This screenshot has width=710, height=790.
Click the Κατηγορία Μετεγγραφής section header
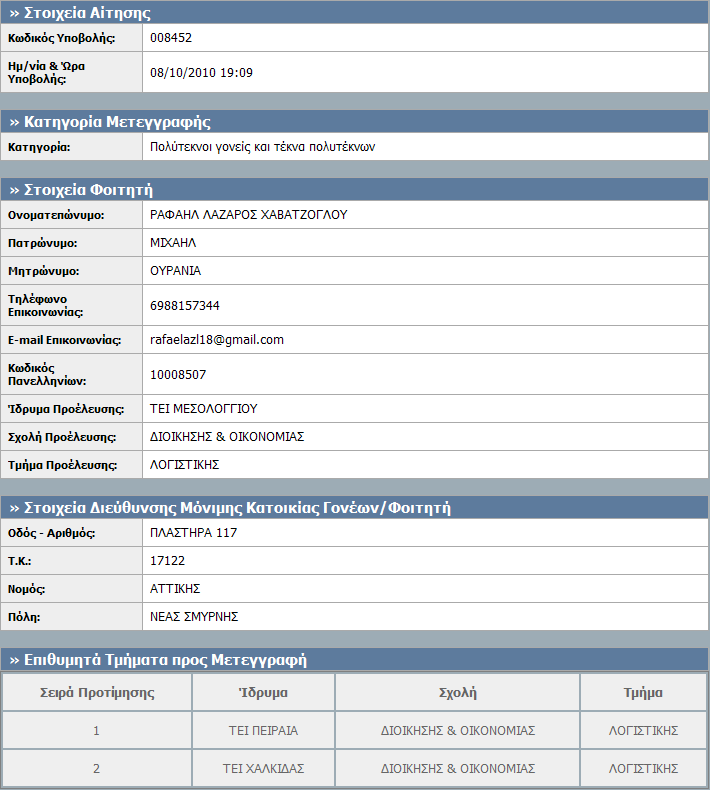click(x=354, y=122)
